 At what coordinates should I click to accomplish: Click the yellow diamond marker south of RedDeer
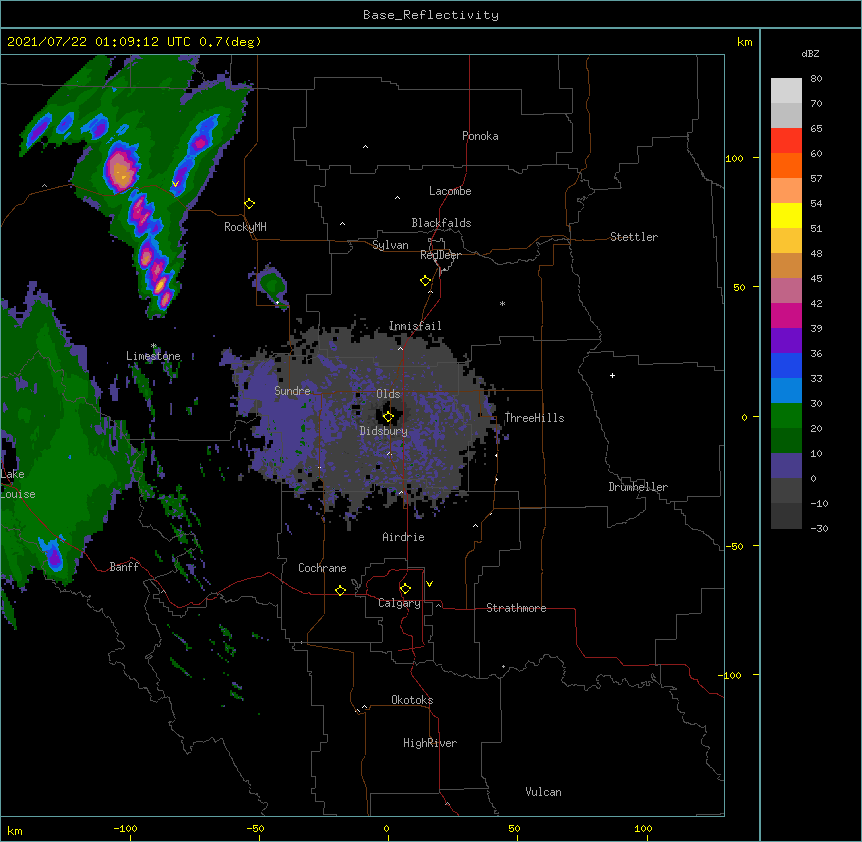click(x=426, y=281)
